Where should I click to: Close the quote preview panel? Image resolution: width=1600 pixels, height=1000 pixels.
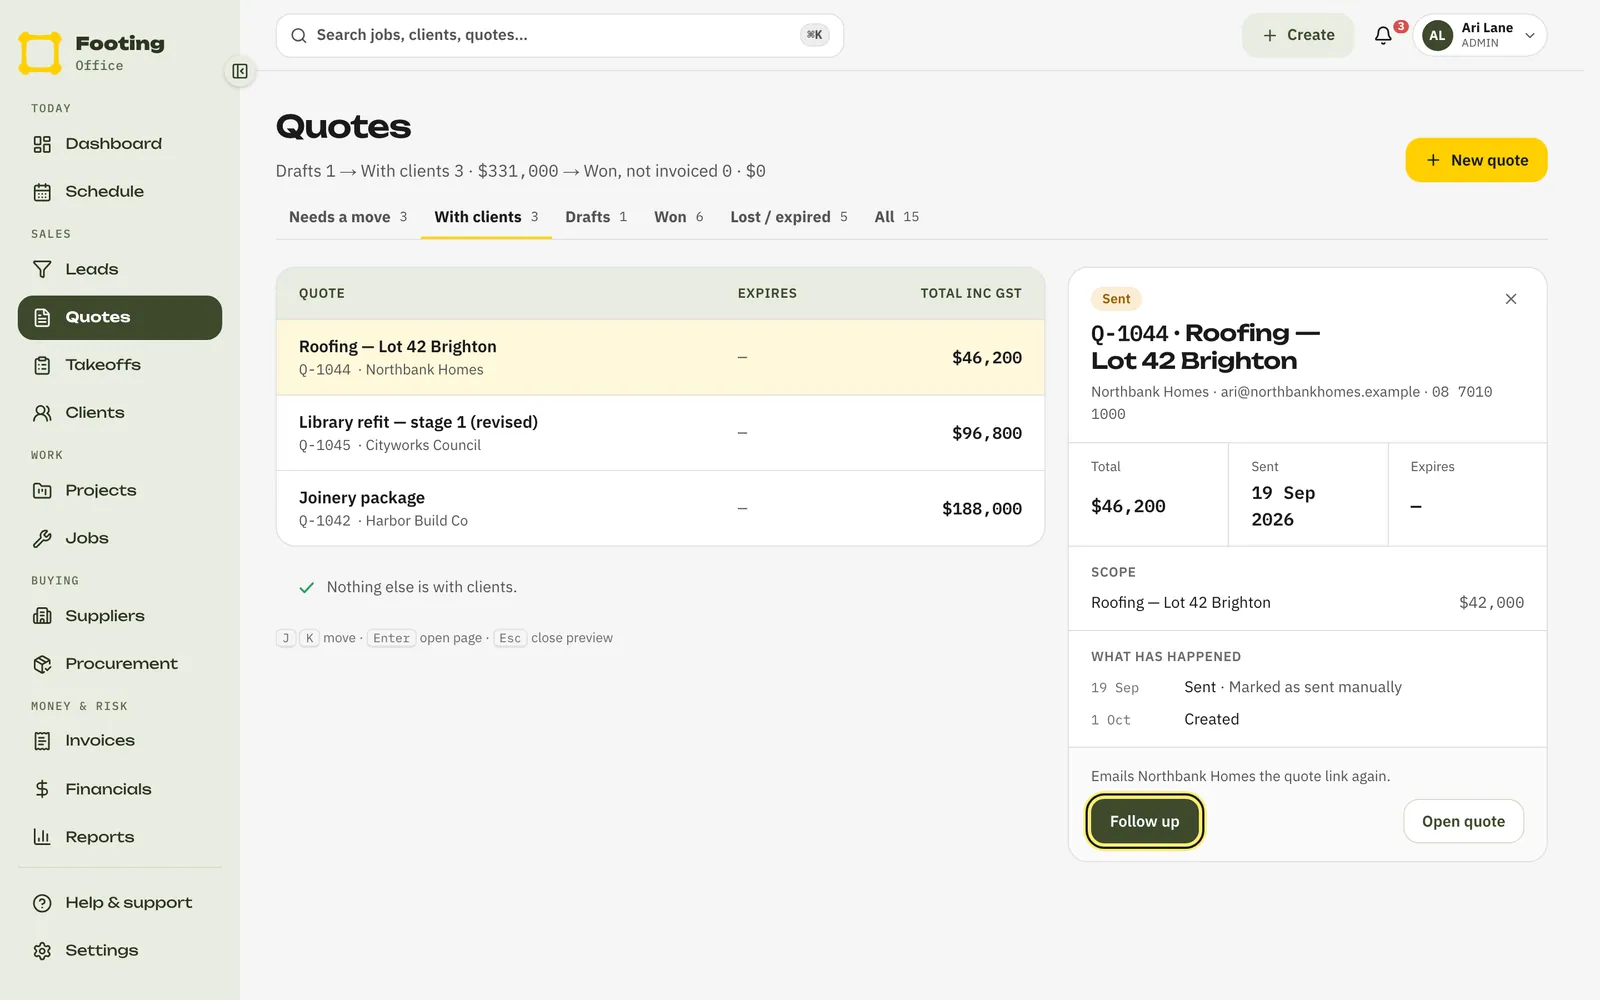pyautogui.click(x=1511, y=299)
